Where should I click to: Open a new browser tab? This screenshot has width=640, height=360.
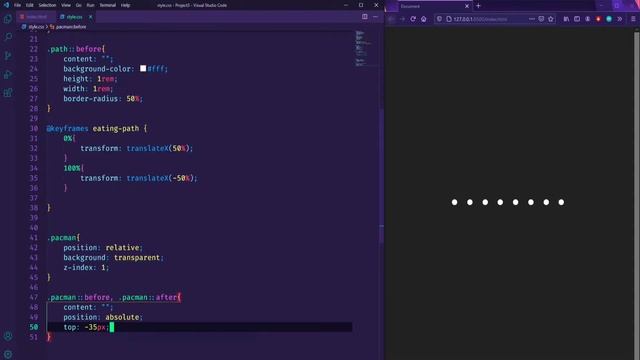478,6
